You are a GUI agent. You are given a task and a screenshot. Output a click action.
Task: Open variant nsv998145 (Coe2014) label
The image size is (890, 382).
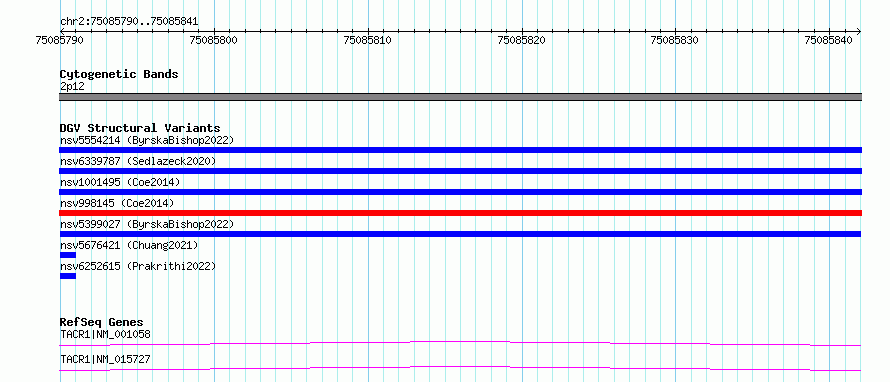(117, 203)
